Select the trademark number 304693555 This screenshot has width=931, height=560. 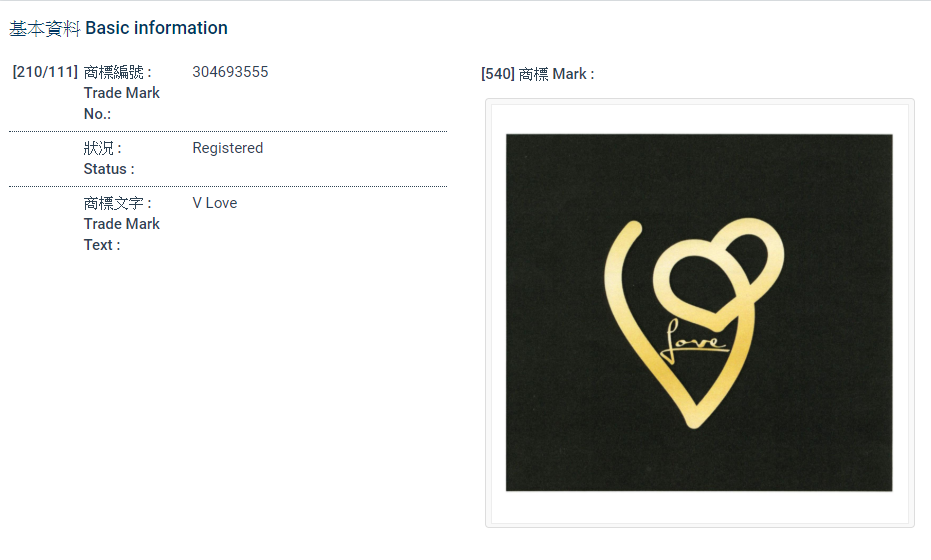pos(230,72)
